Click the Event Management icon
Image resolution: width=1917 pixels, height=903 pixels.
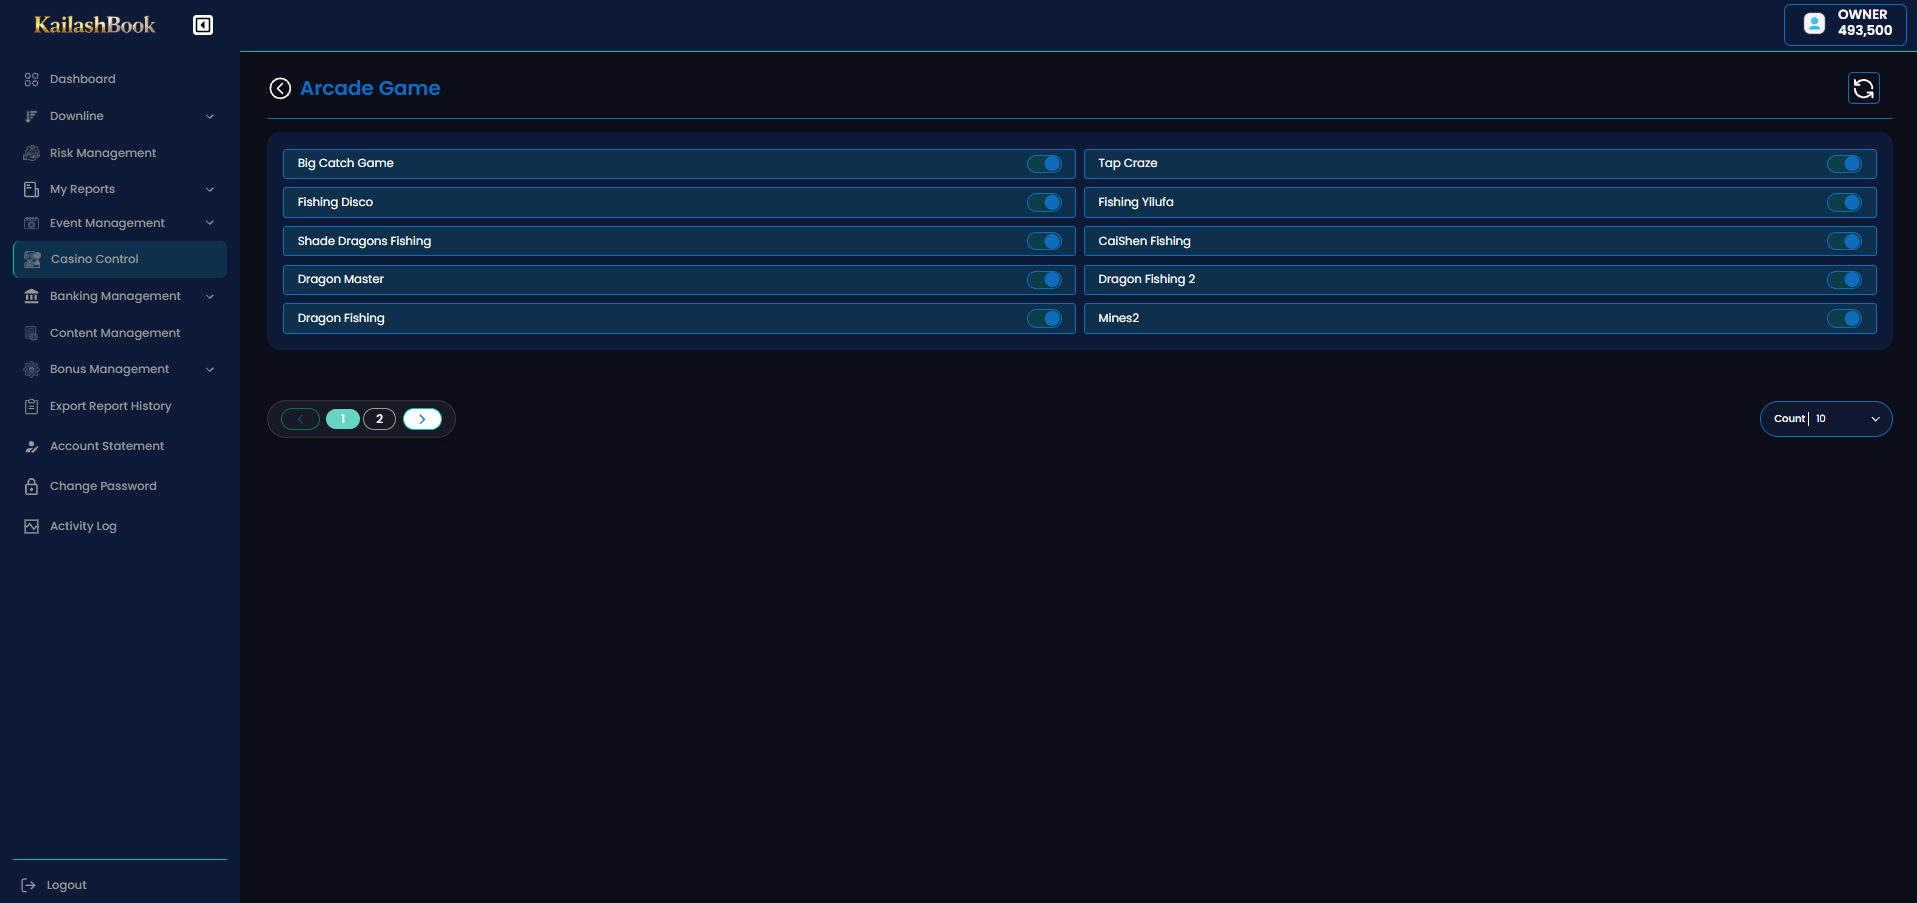pos(32,223)
